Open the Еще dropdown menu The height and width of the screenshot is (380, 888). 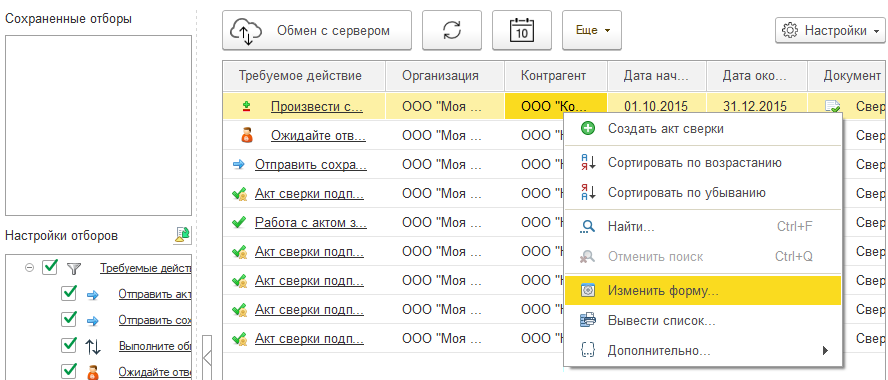point(592,31)
